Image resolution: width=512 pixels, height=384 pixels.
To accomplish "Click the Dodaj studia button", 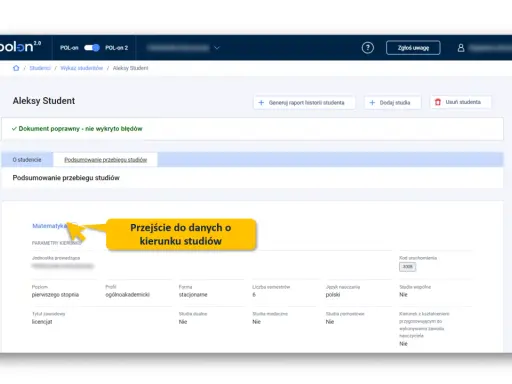I will click(x=392, y=102).
